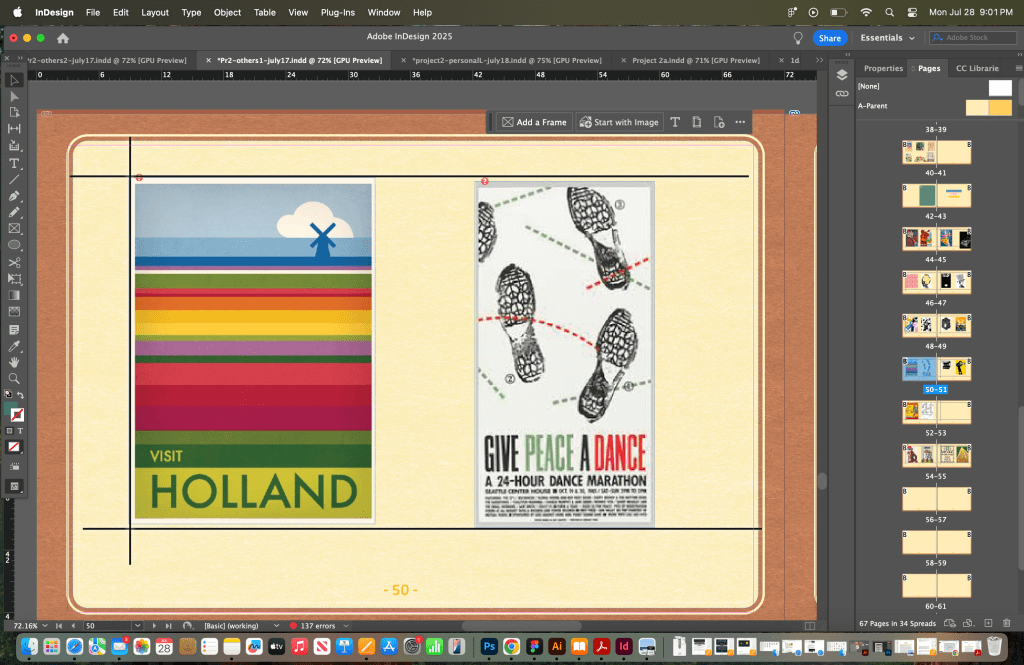Pick the Eyedropper tool
The width and height of the screenshot is (1024, 665).
14,345
